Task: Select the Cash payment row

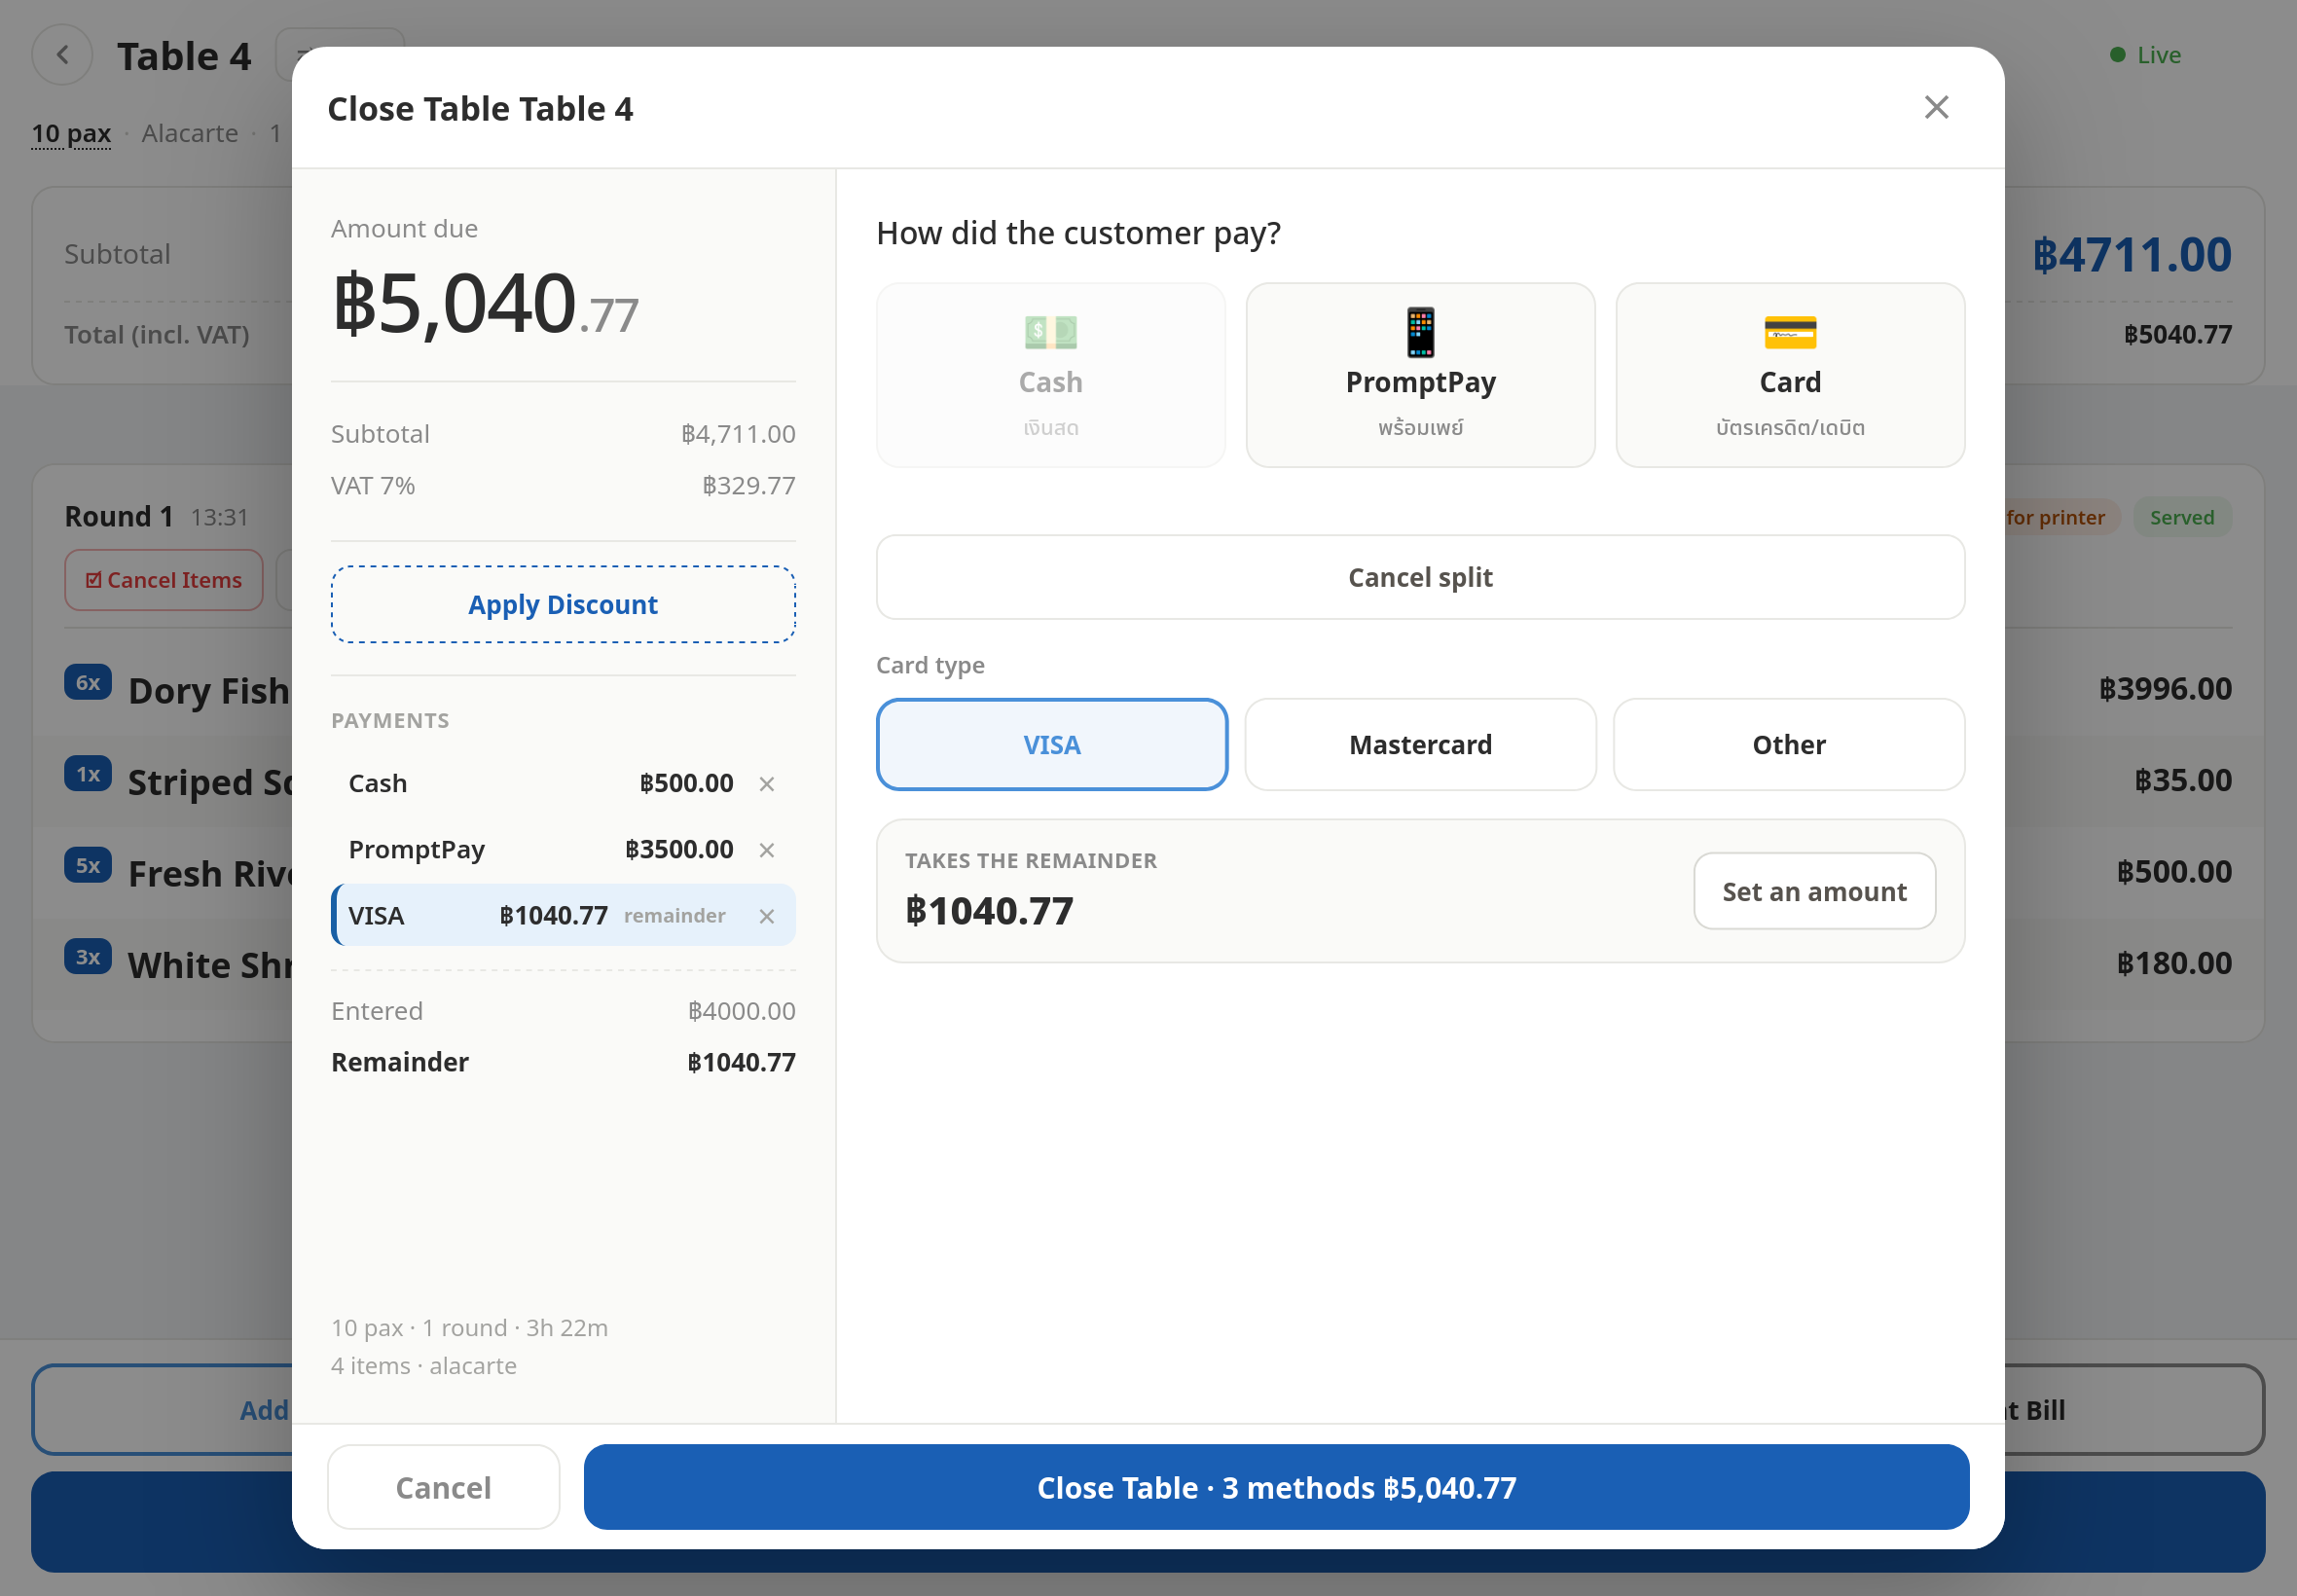Action: pos(563,783)
